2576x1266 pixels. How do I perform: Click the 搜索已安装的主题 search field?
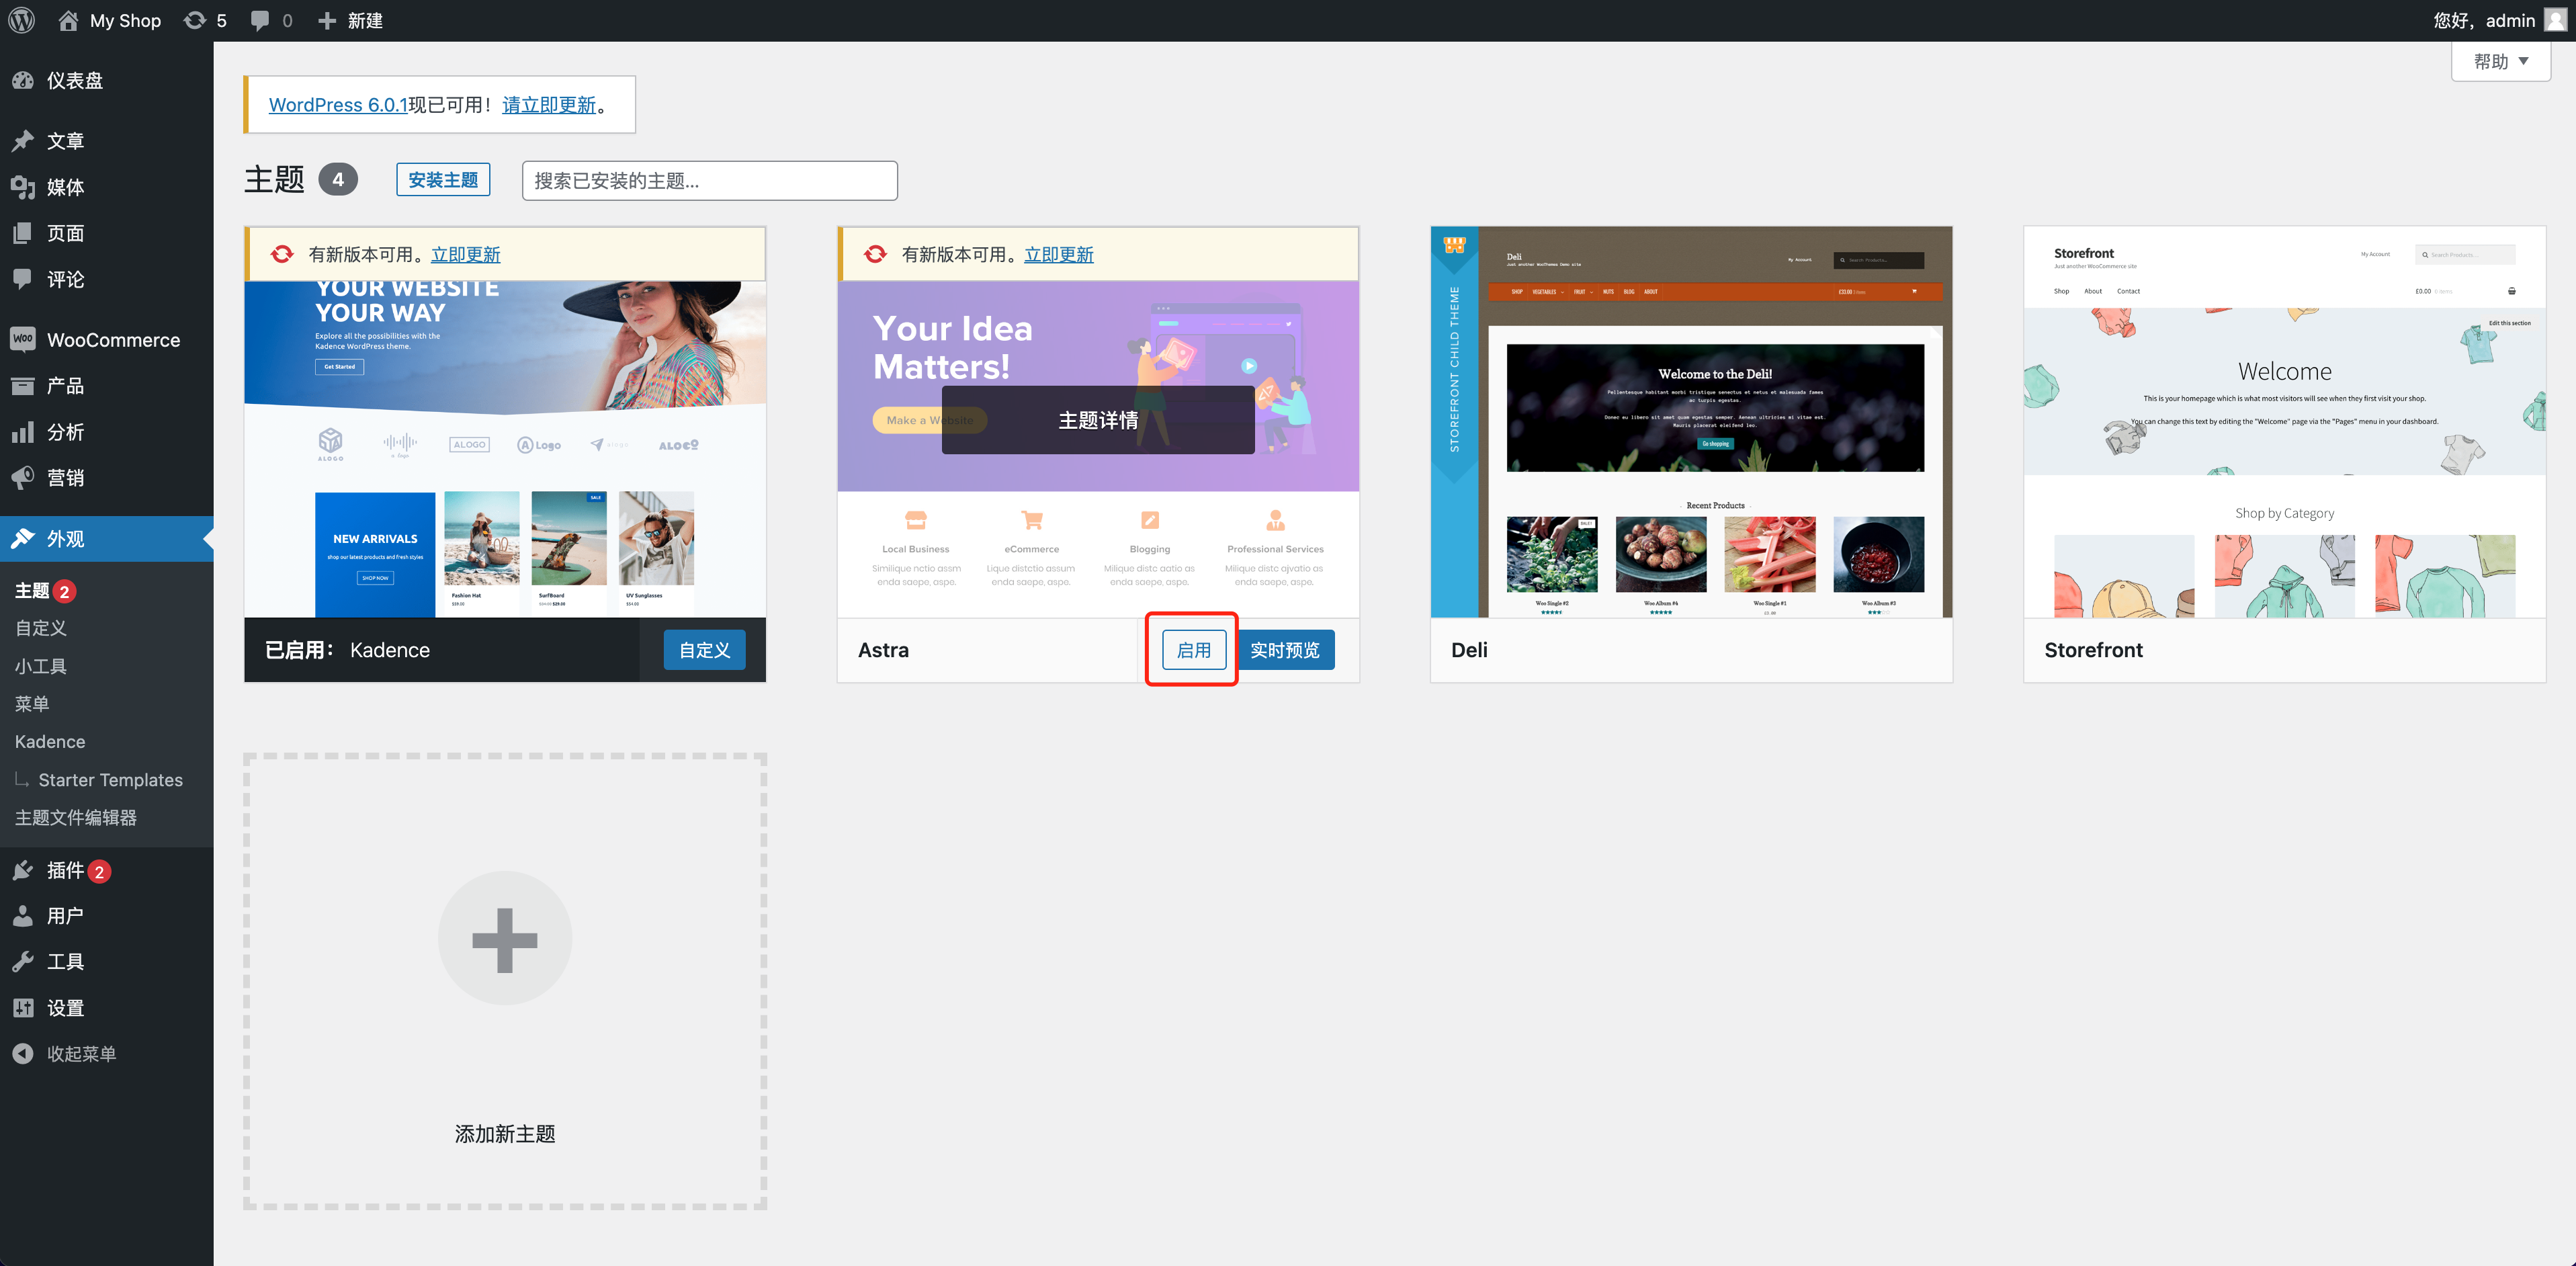click(x=709, y=181)
